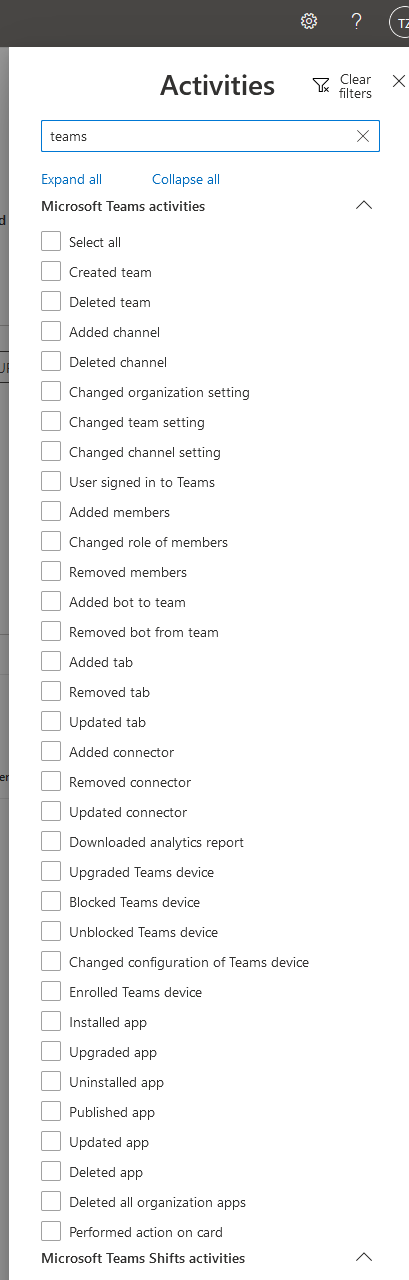Enable the Deleted channel checkbox
Viewport: 409px width, 1280px height.
pyautogui.click(x=51, y=361)
